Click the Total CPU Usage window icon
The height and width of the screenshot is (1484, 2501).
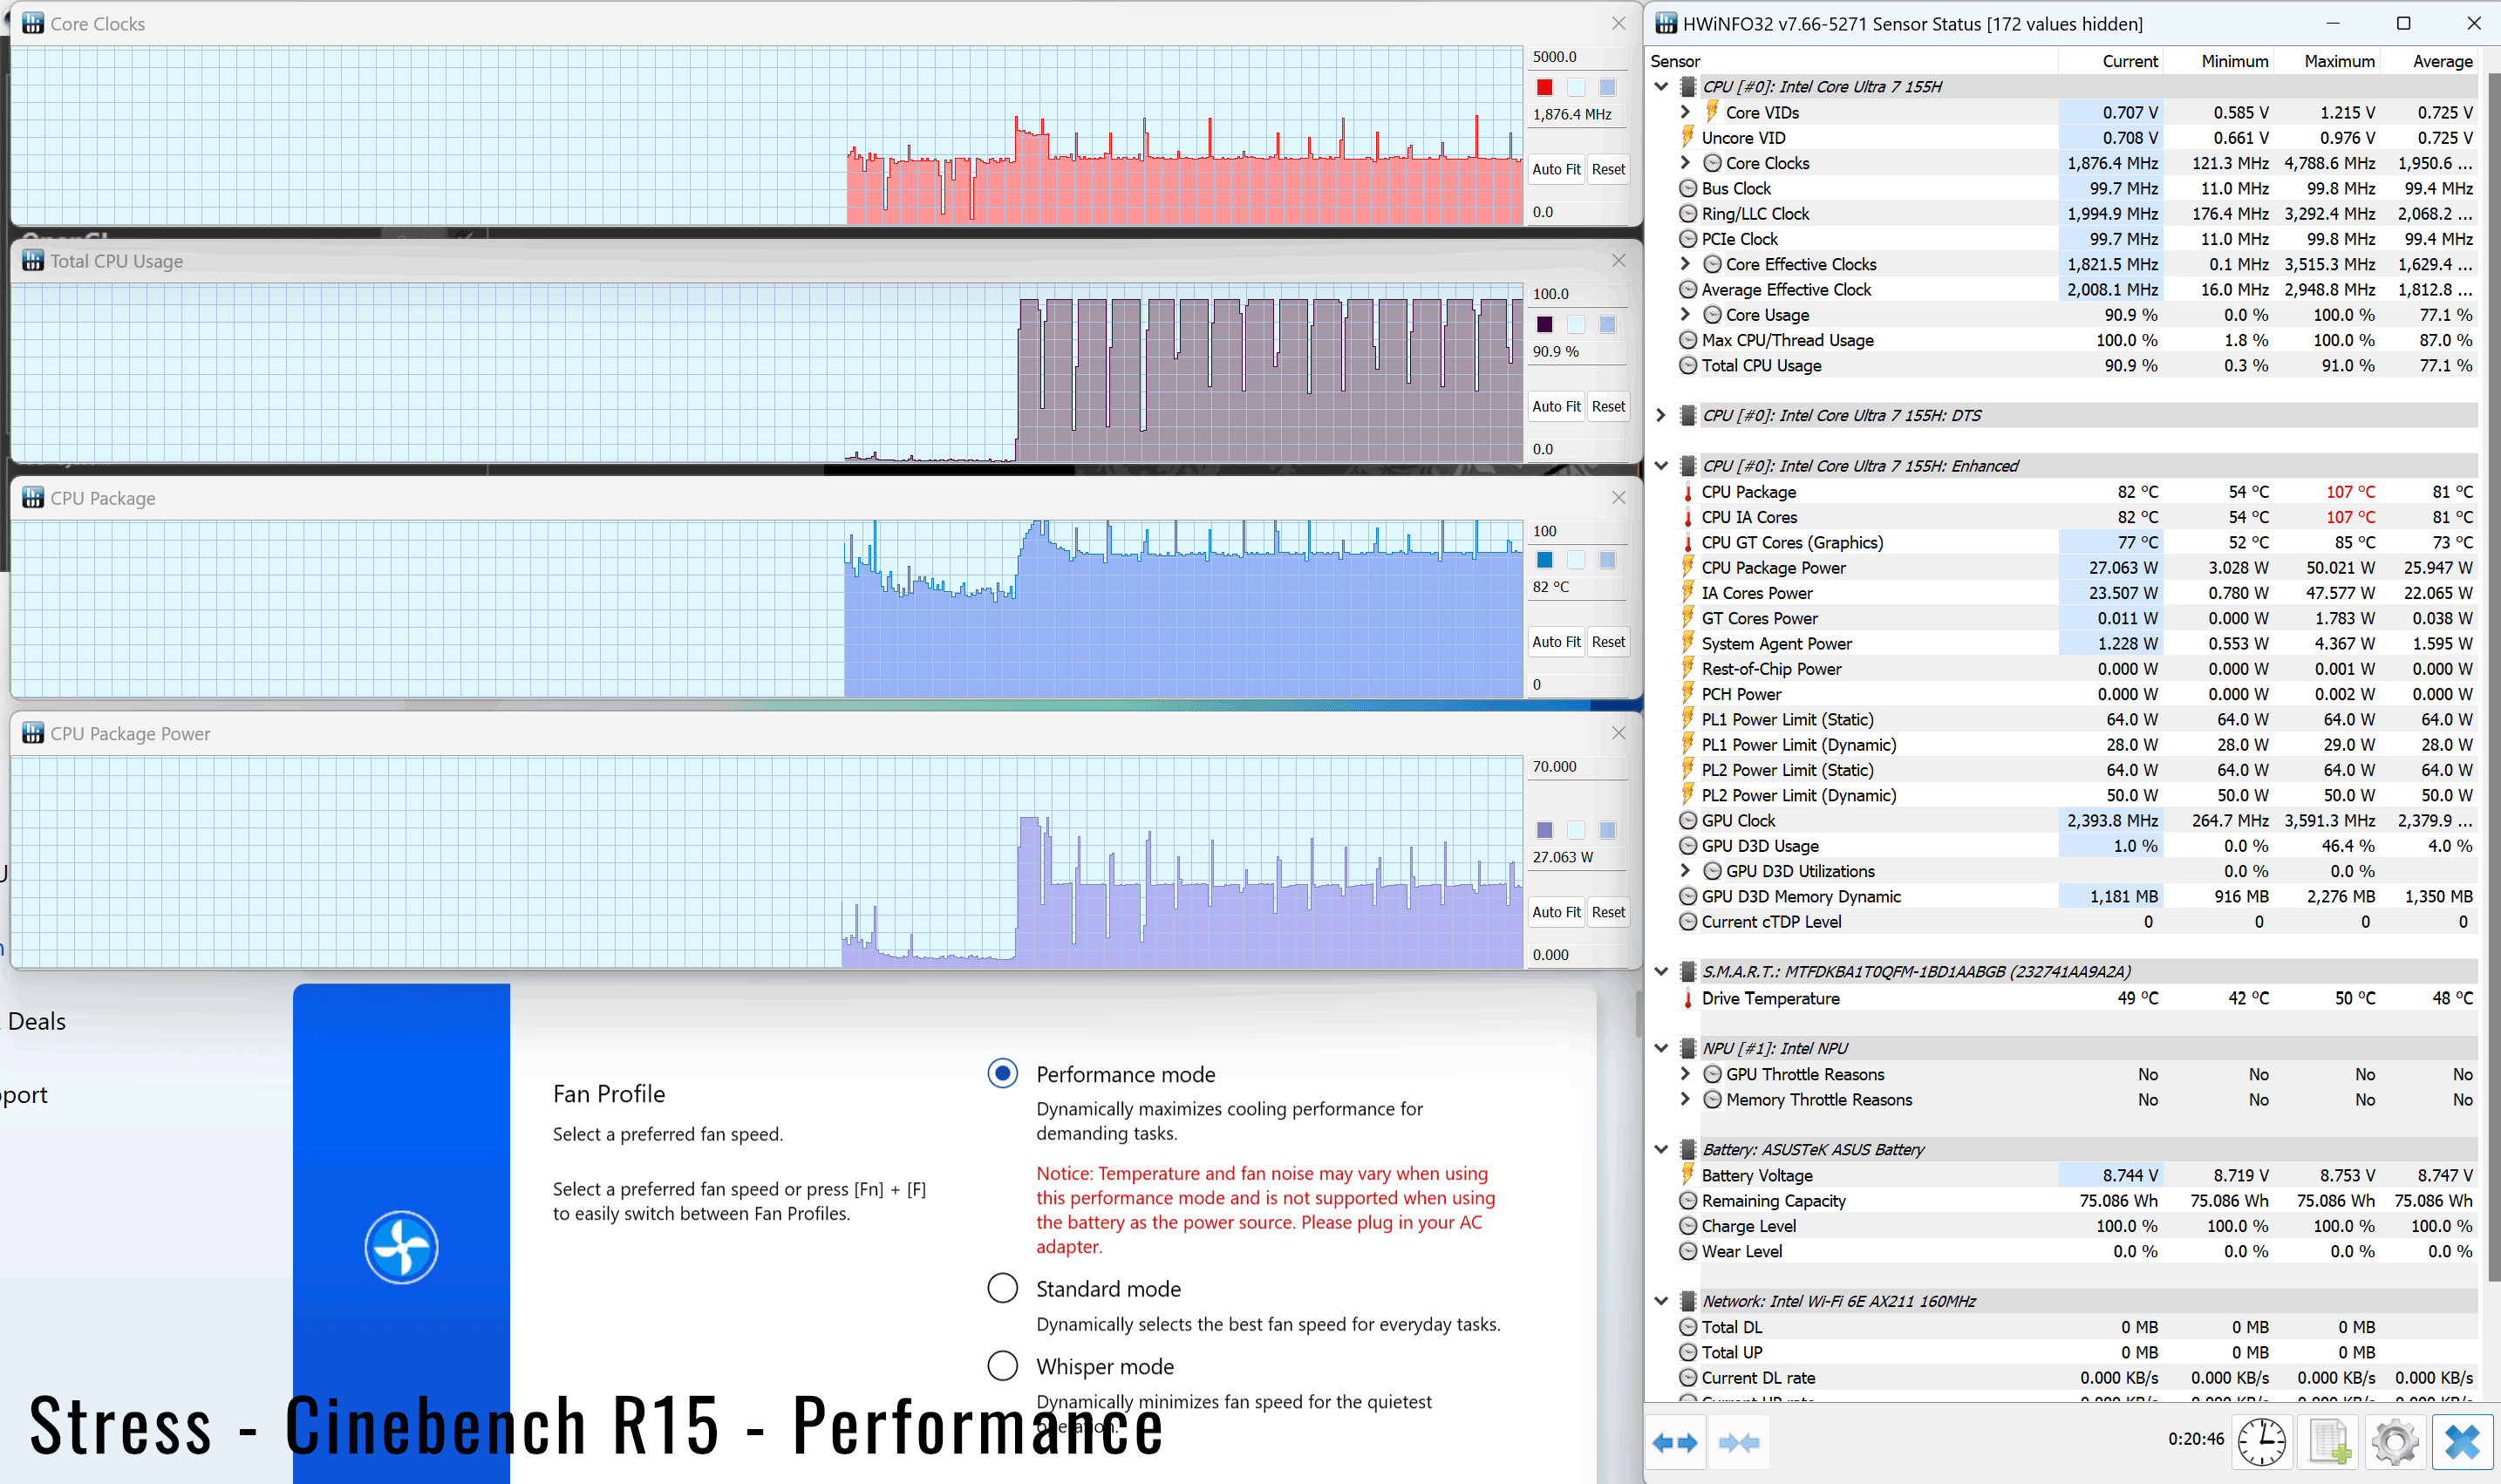33,260
